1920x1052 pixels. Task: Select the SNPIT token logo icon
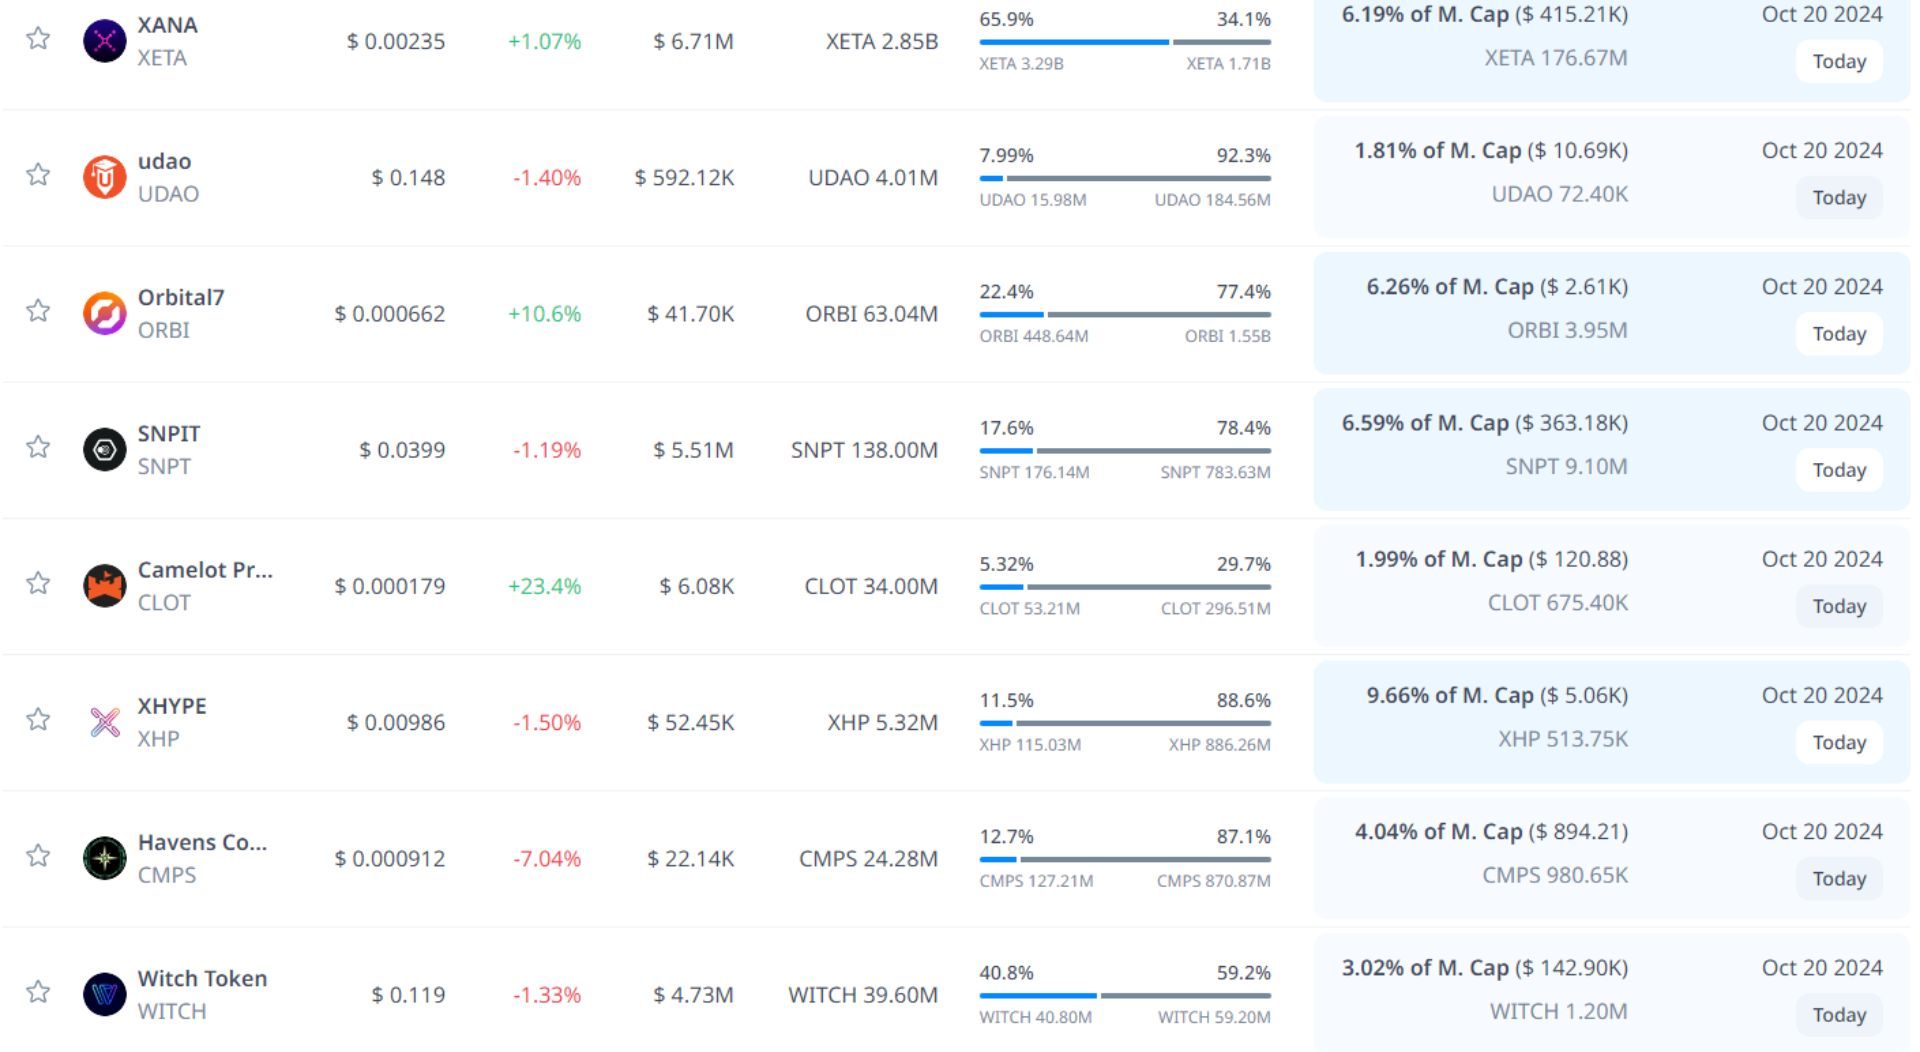(x=104, y=450)
